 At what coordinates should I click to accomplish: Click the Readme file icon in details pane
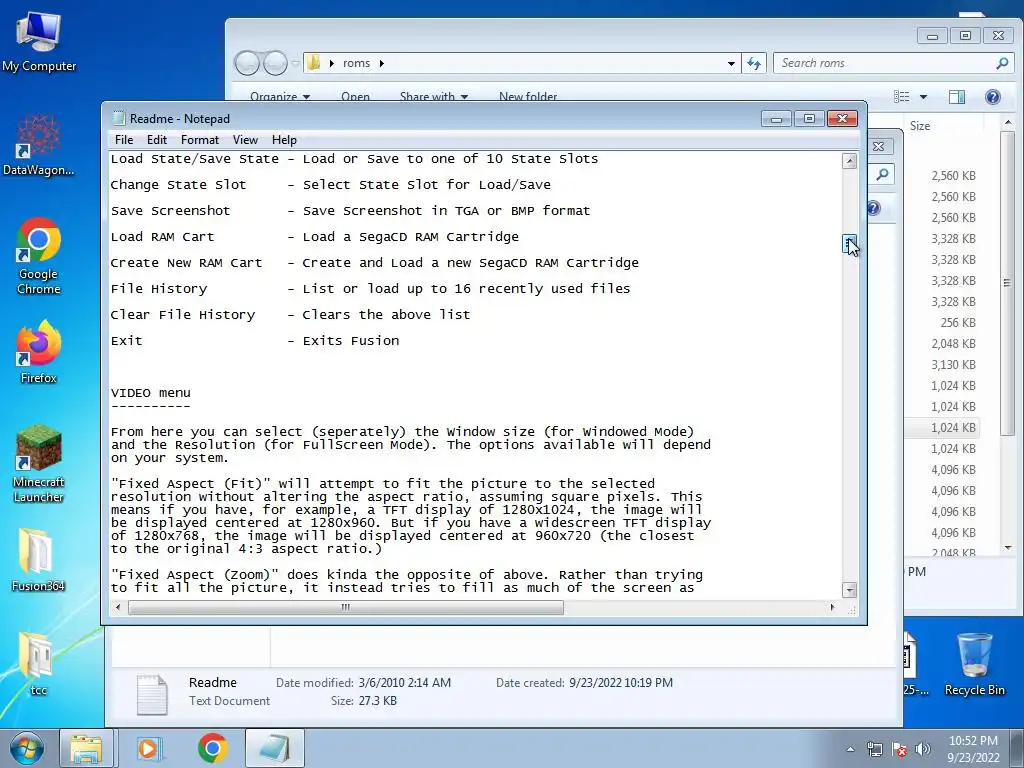tap(152, 694)
